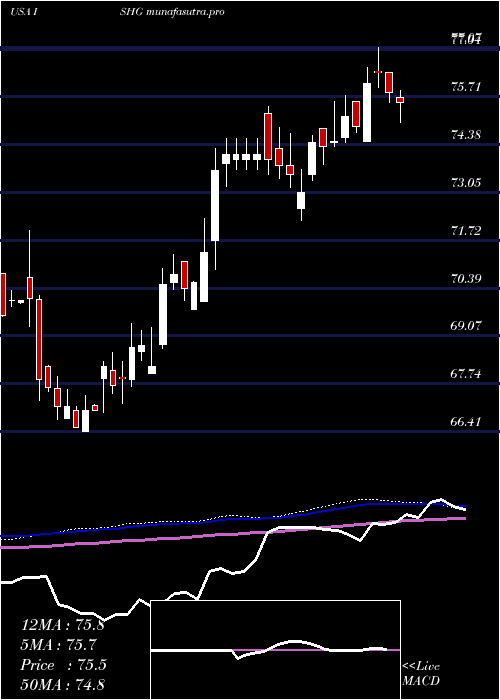Image resolution: width=500 pixels, height=700 pixels.
Task: Click the 71.72 price axis label
Action: pyautogui.click(x=466, y=231)
